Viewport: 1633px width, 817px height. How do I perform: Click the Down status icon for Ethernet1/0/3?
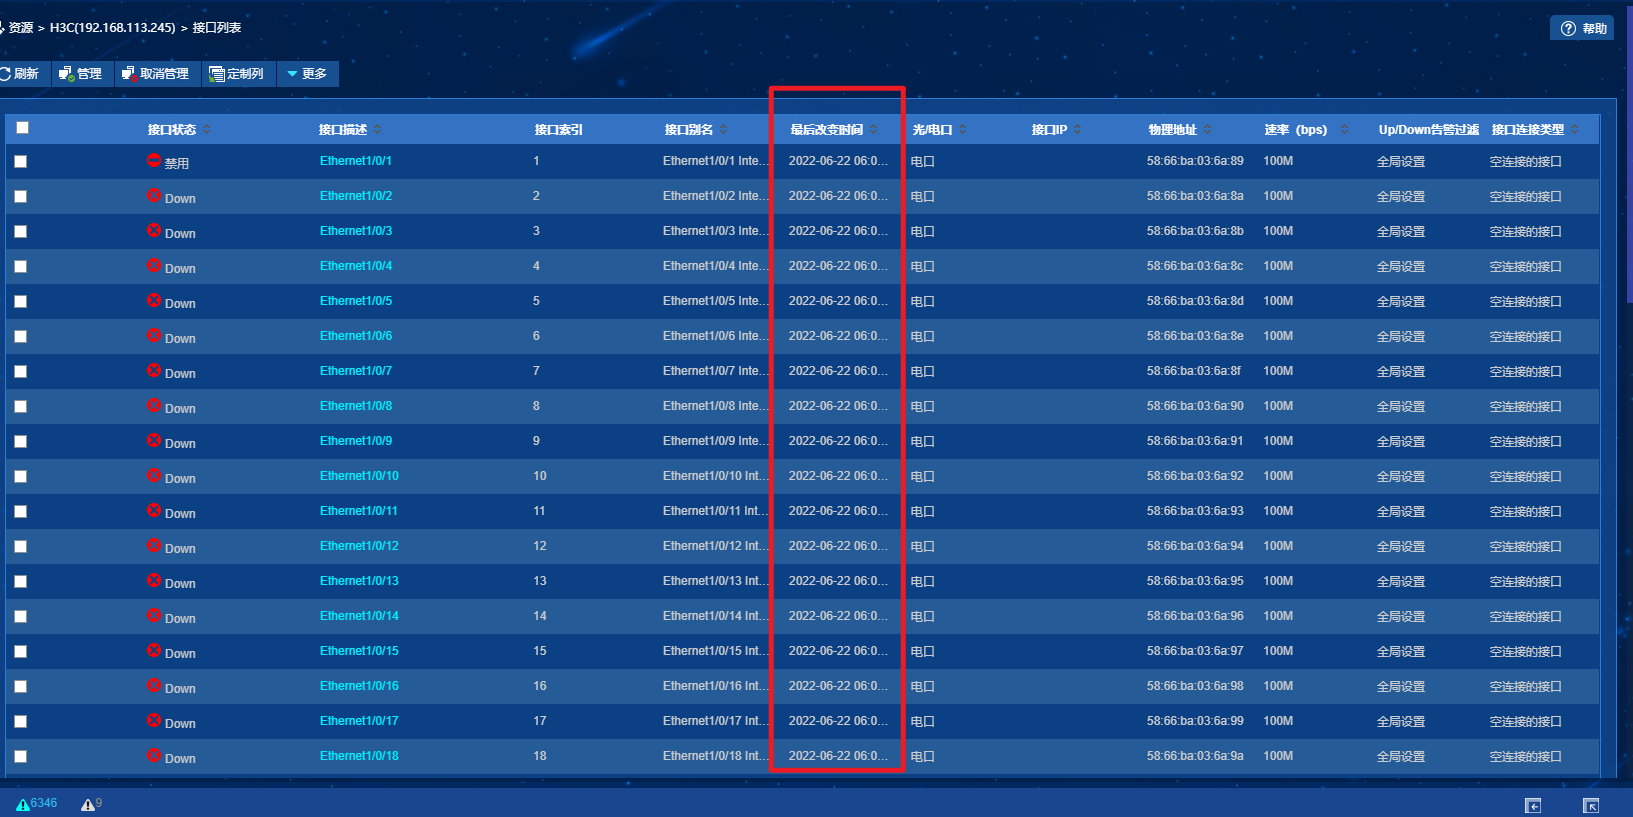tap(154, 230)
